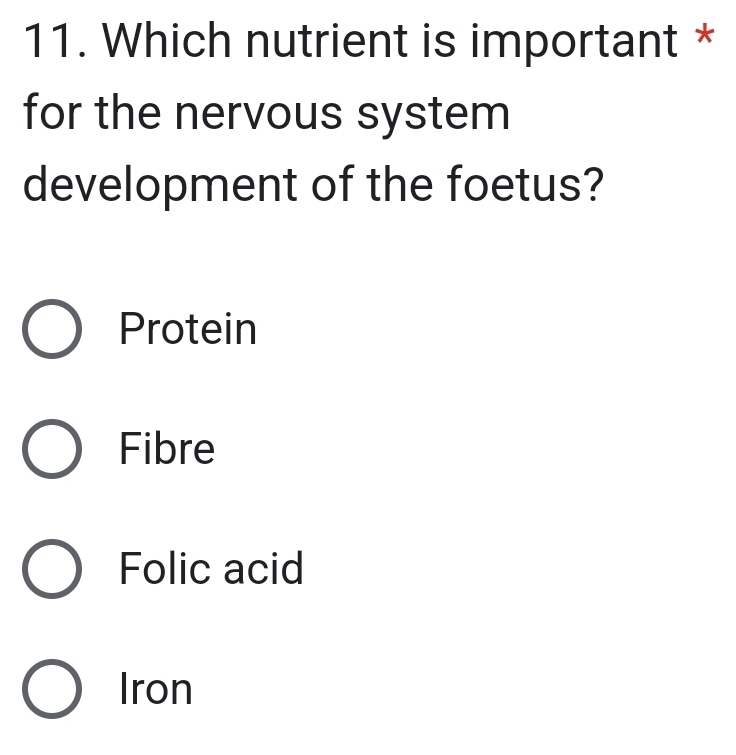Screen dimensions: 736x755
Task: Select the Protein radio button
Action: click(52, 330)
